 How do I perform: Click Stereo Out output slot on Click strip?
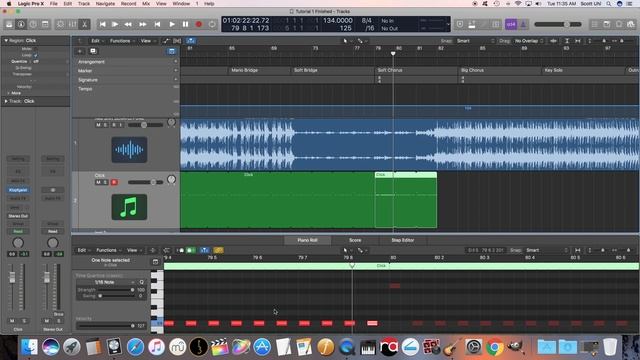coord(18,216)
